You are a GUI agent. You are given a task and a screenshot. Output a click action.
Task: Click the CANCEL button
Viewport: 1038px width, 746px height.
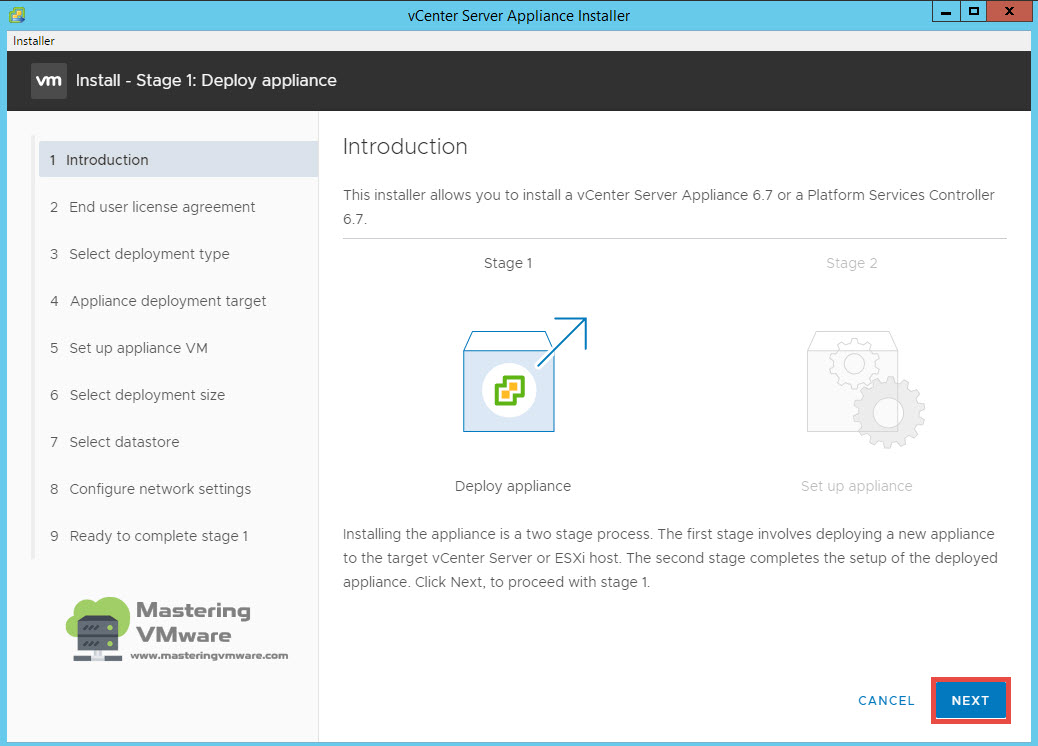tap(886, 700)
